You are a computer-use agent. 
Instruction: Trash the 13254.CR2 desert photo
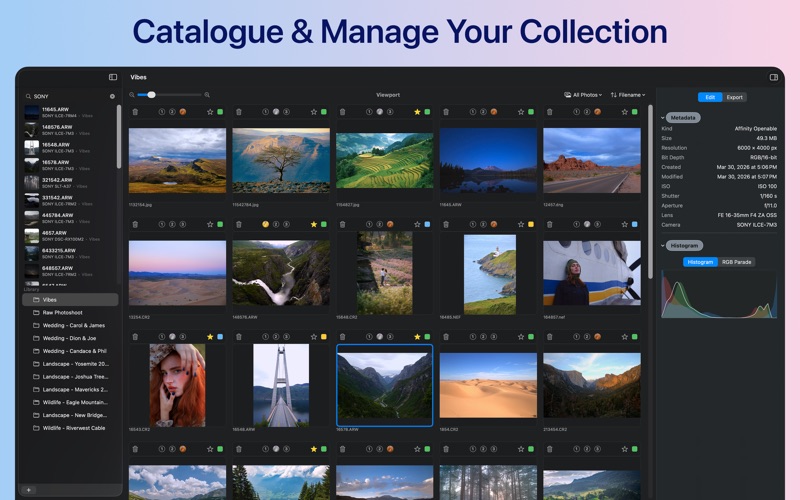(135, 224)
